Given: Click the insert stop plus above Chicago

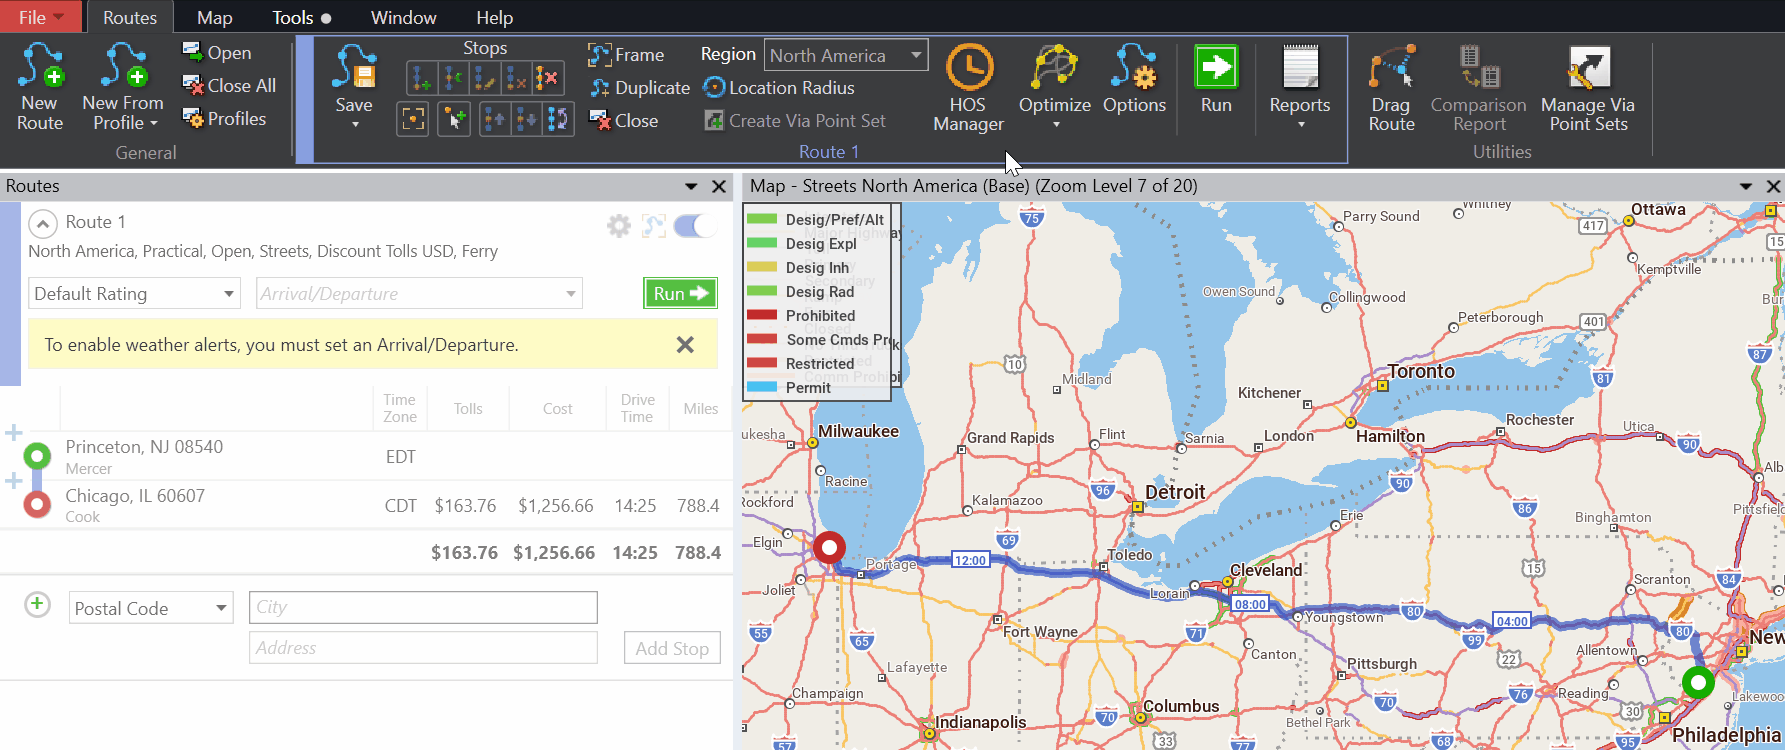Looking at the screenshot, I should (x=13, y=481).
